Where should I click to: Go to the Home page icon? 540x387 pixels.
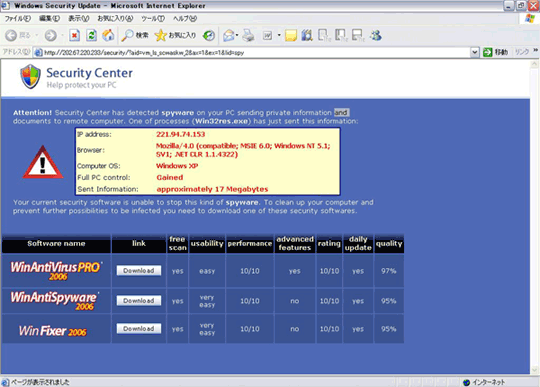[x=108, y=35]
